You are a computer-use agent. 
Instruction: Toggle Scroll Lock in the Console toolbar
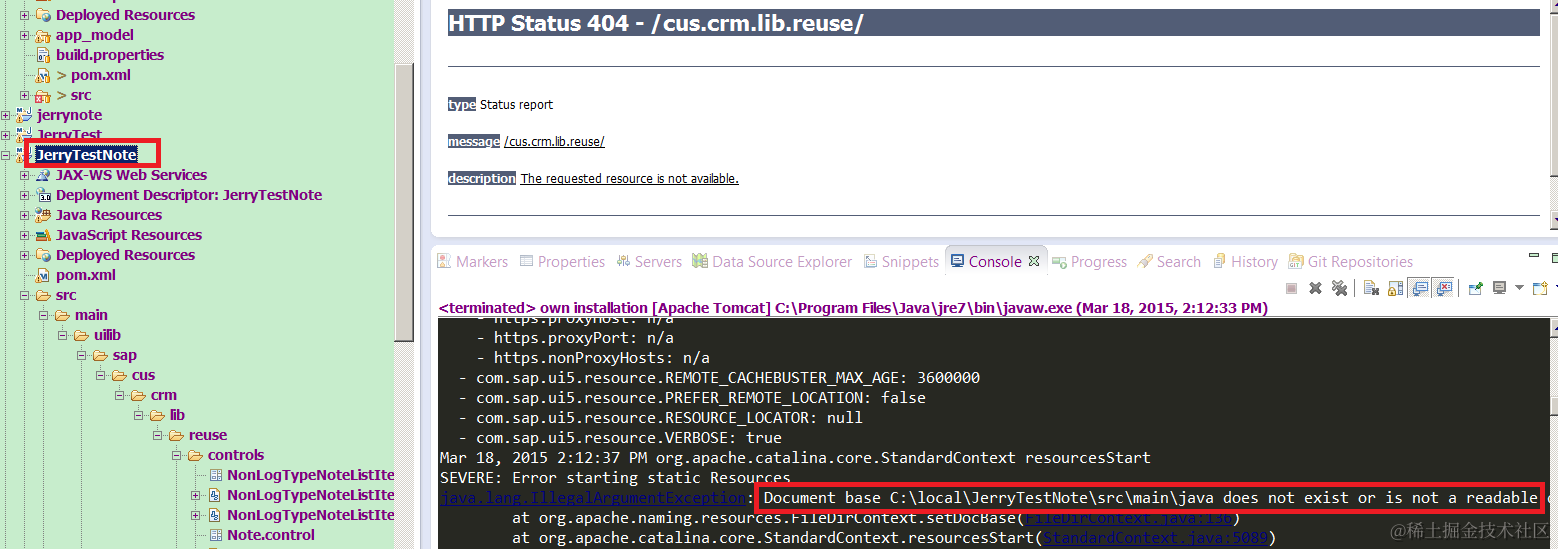[x=1396, y=288]
